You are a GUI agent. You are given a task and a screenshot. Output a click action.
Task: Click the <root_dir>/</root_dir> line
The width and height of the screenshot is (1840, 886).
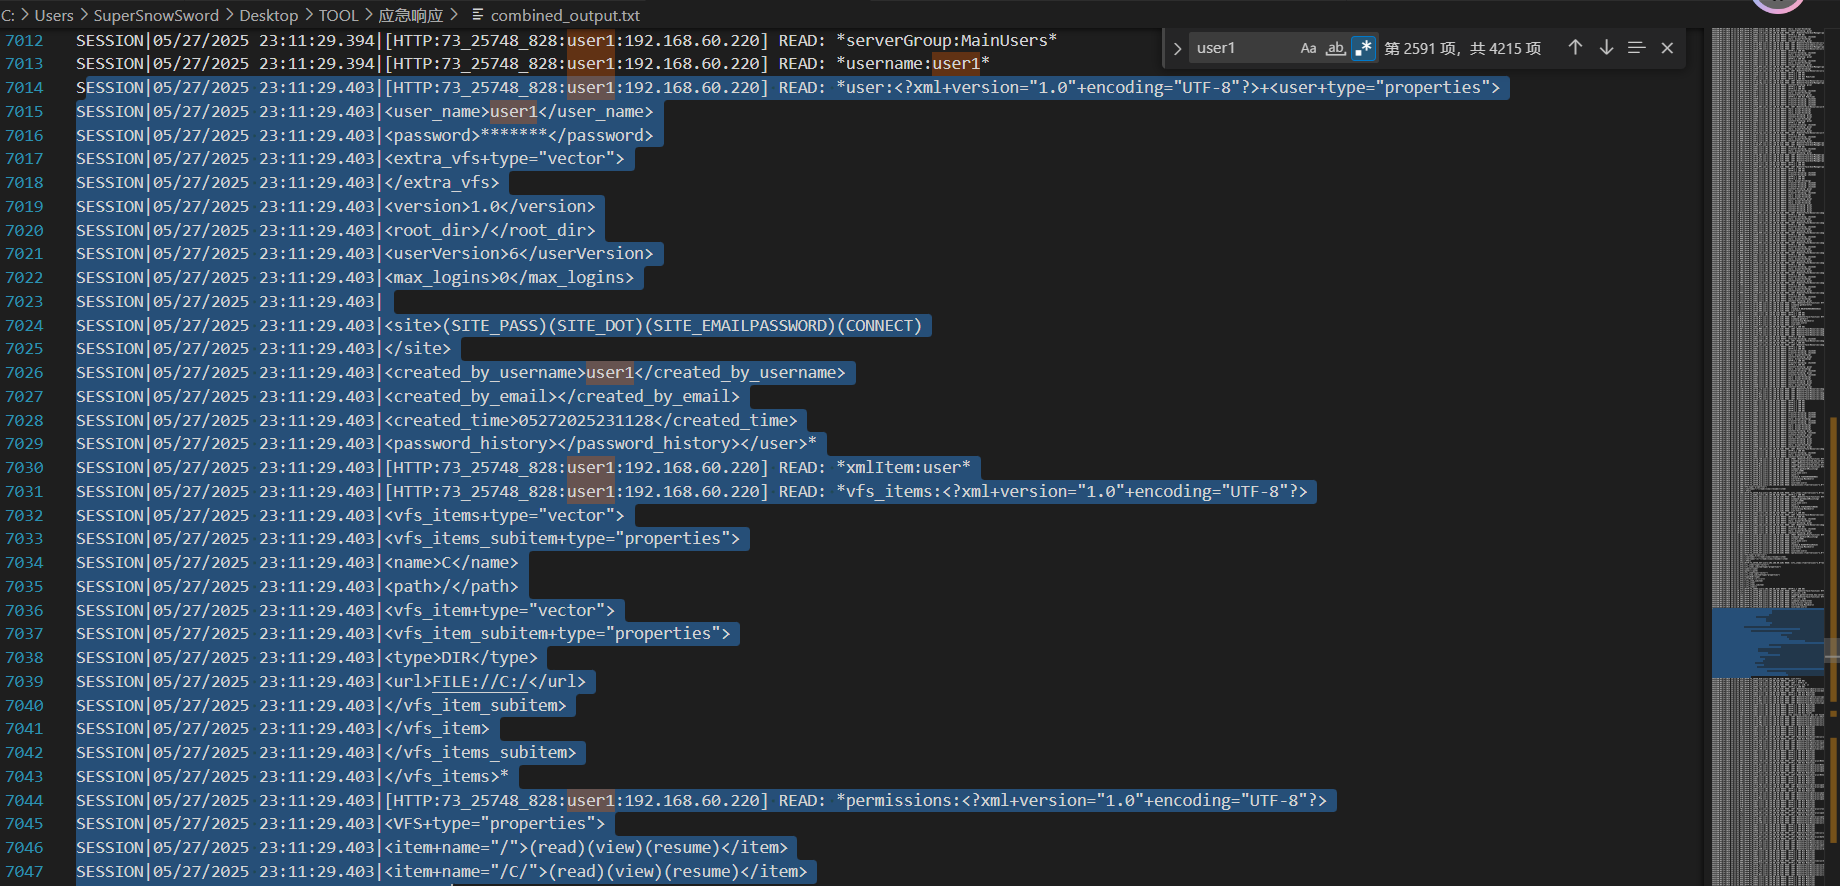[x=490, y=231]
